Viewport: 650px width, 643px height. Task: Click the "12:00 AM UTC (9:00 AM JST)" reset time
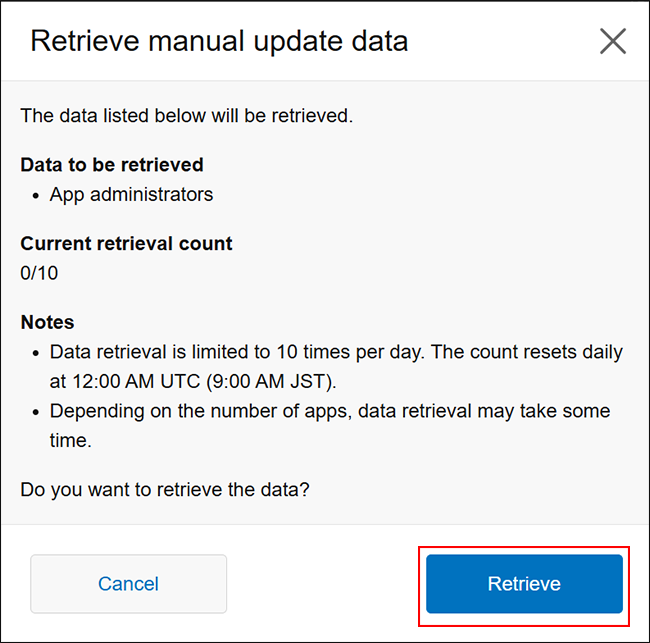coord(193,381)
